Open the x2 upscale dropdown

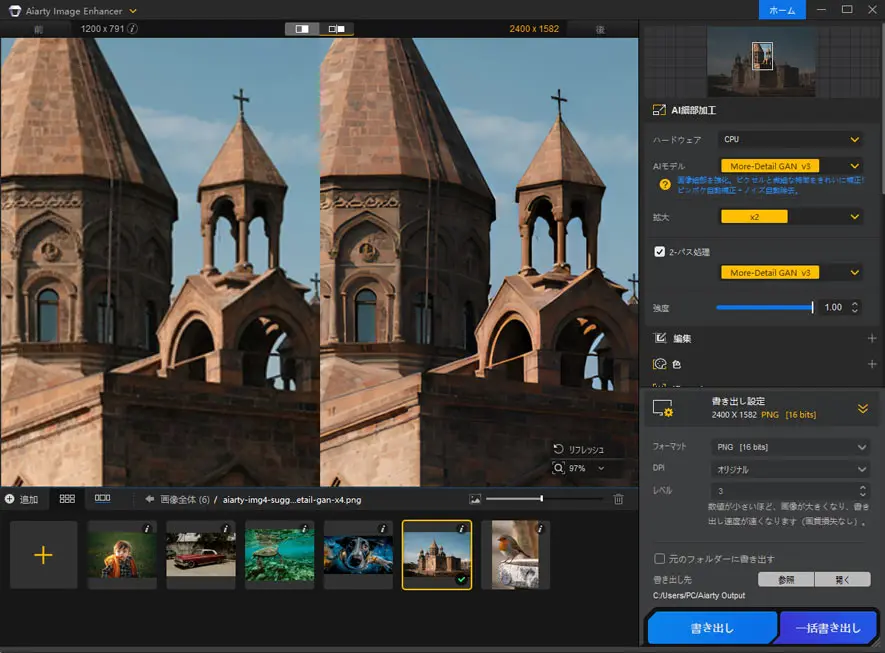coord(790,217)
